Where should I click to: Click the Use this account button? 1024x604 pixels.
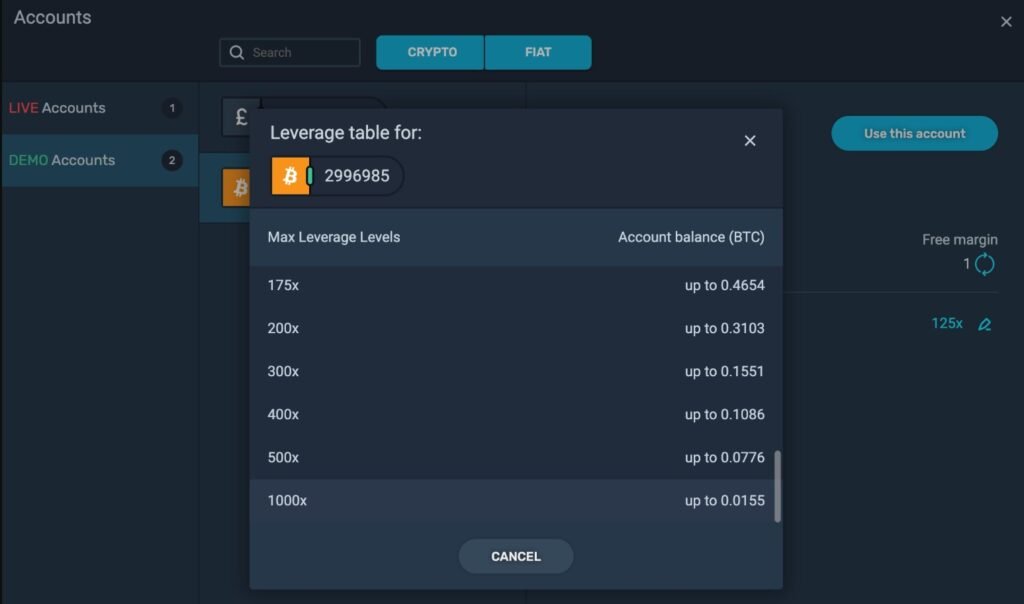coord(914,134)
